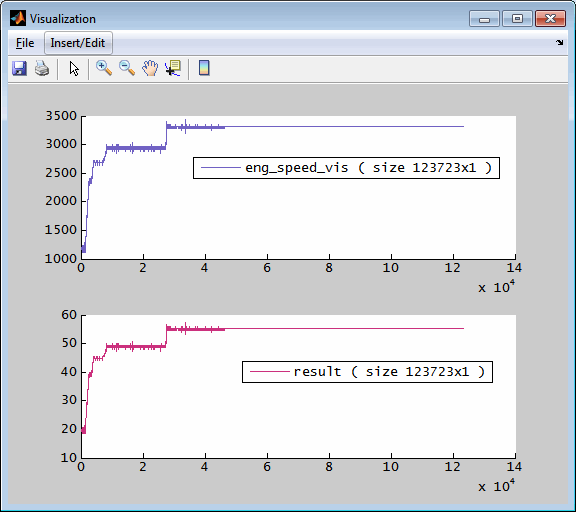Open the File menu
The width and height of the screenshot is (576, 512).
(25, 43)
